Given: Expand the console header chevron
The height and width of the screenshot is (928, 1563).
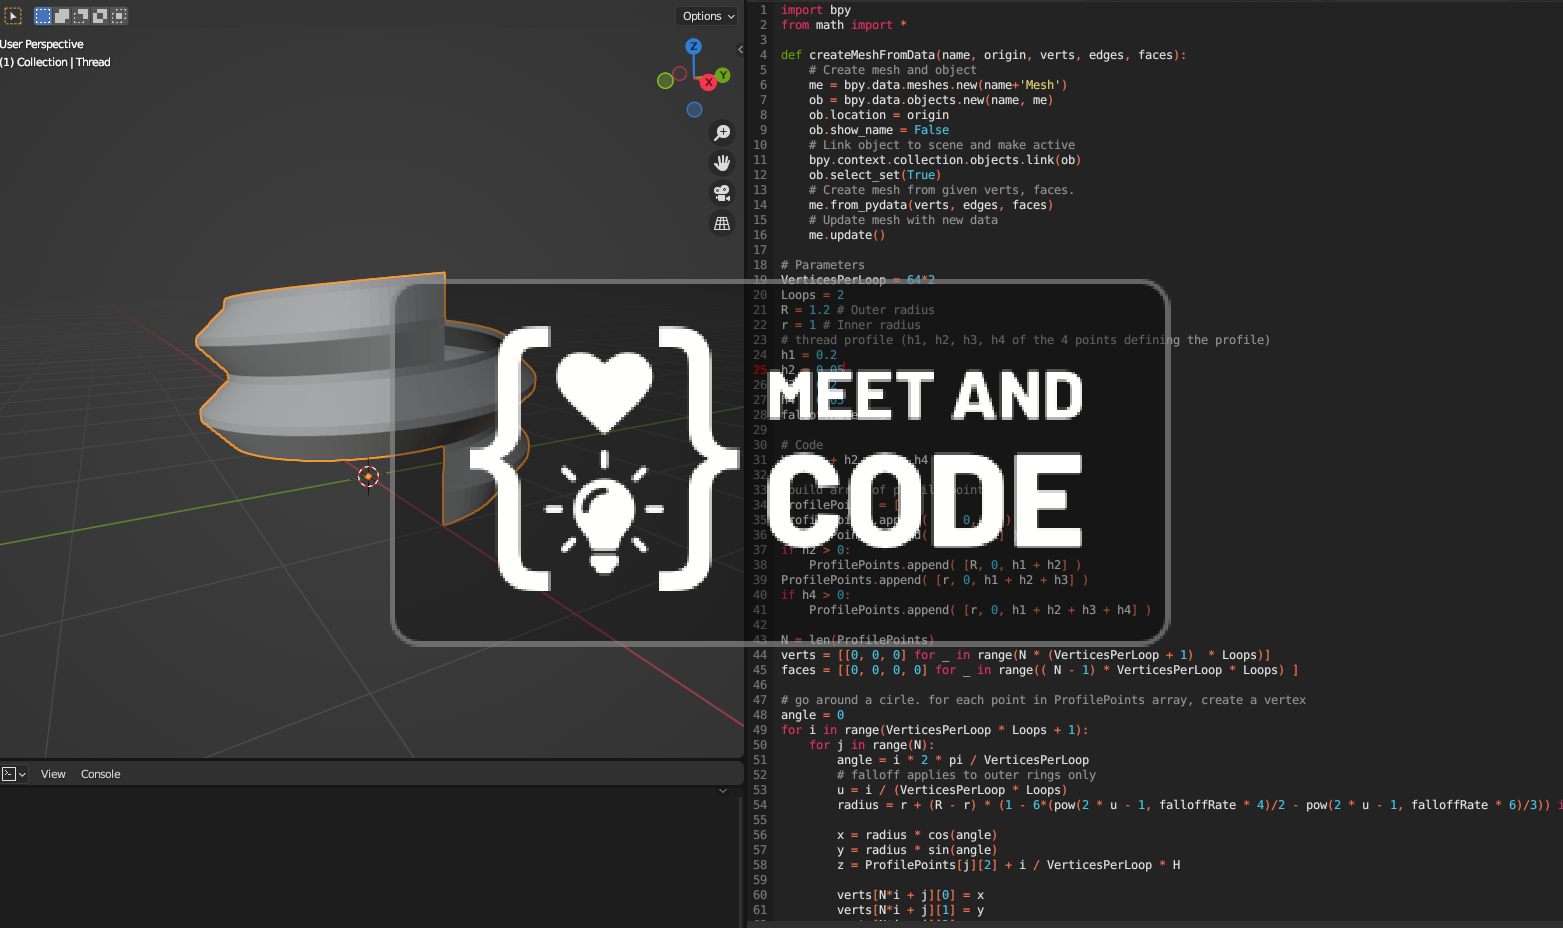Looking at the screenshot, I should [x=723, y=791].
